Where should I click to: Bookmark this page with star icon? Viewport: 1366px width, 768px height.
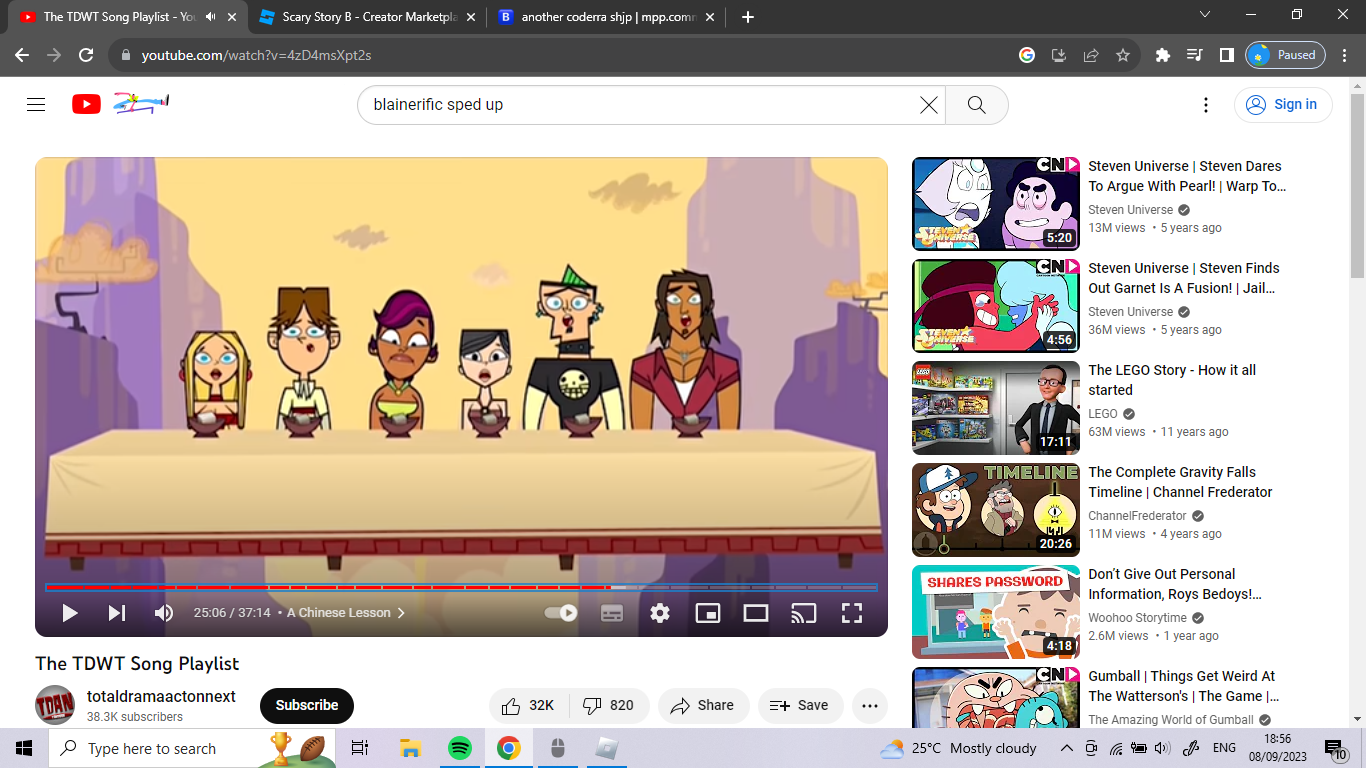click(x=1123, y=55)
